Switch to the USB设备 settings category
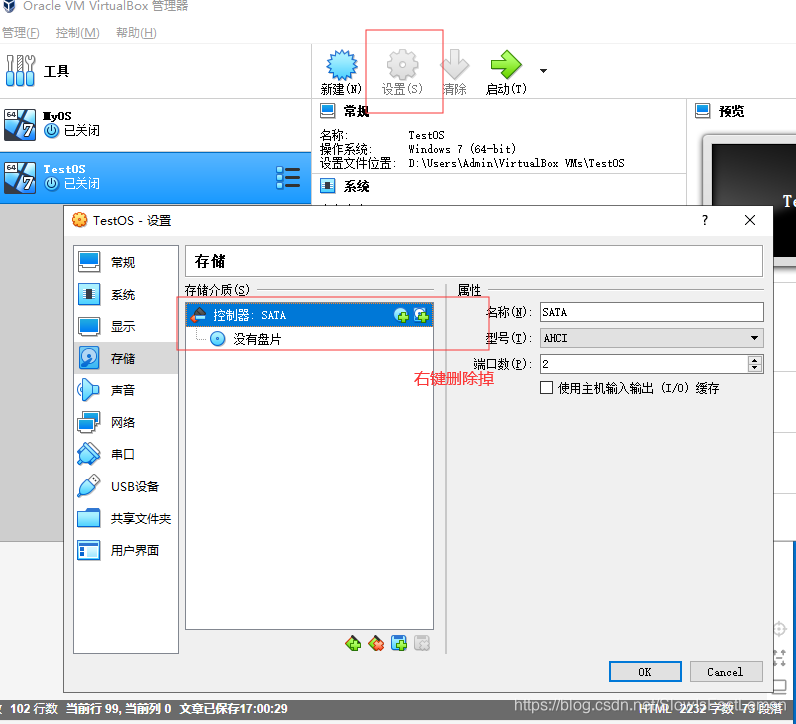796x724 pixels. [126, 486]
